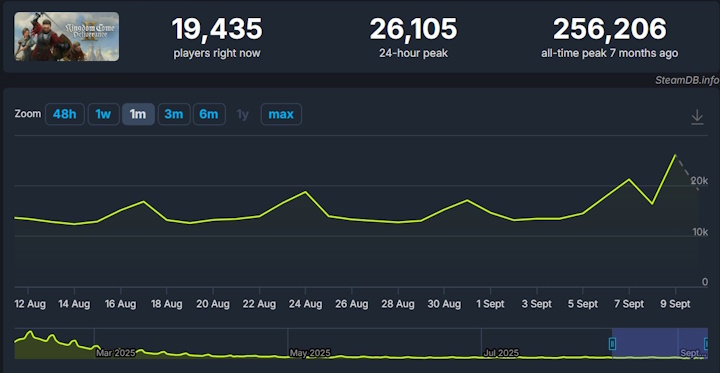This screenshot has width=720, height=373.
Task: Click the 14 Aug axis label
Action: point(74,304)
